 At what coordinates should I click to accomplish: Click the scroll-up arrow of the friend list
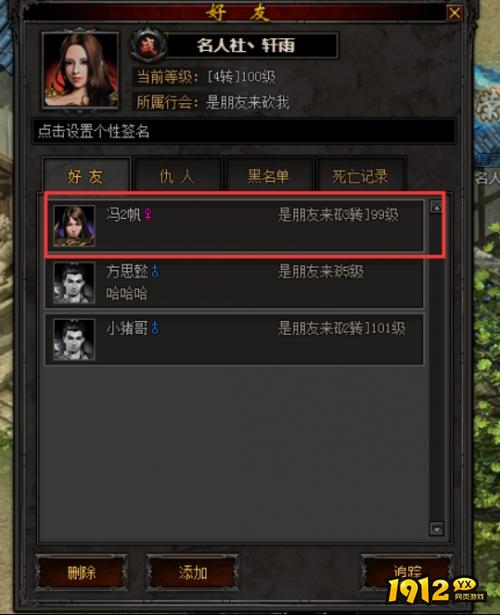[436, 206]
